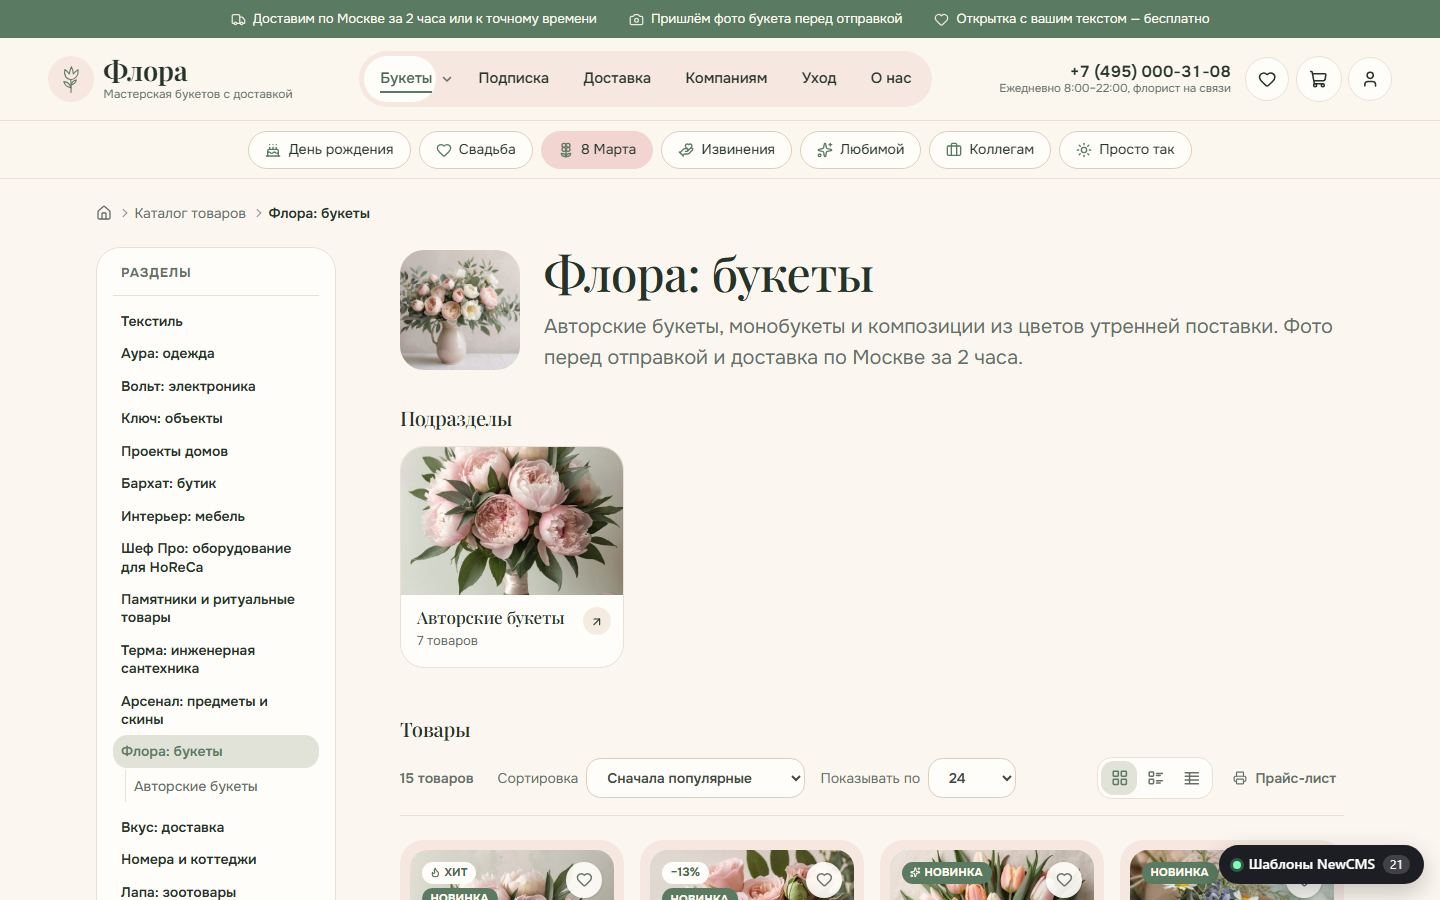
Task: Favorite the third product with НОВИНКА badge
Action: 1064,880
